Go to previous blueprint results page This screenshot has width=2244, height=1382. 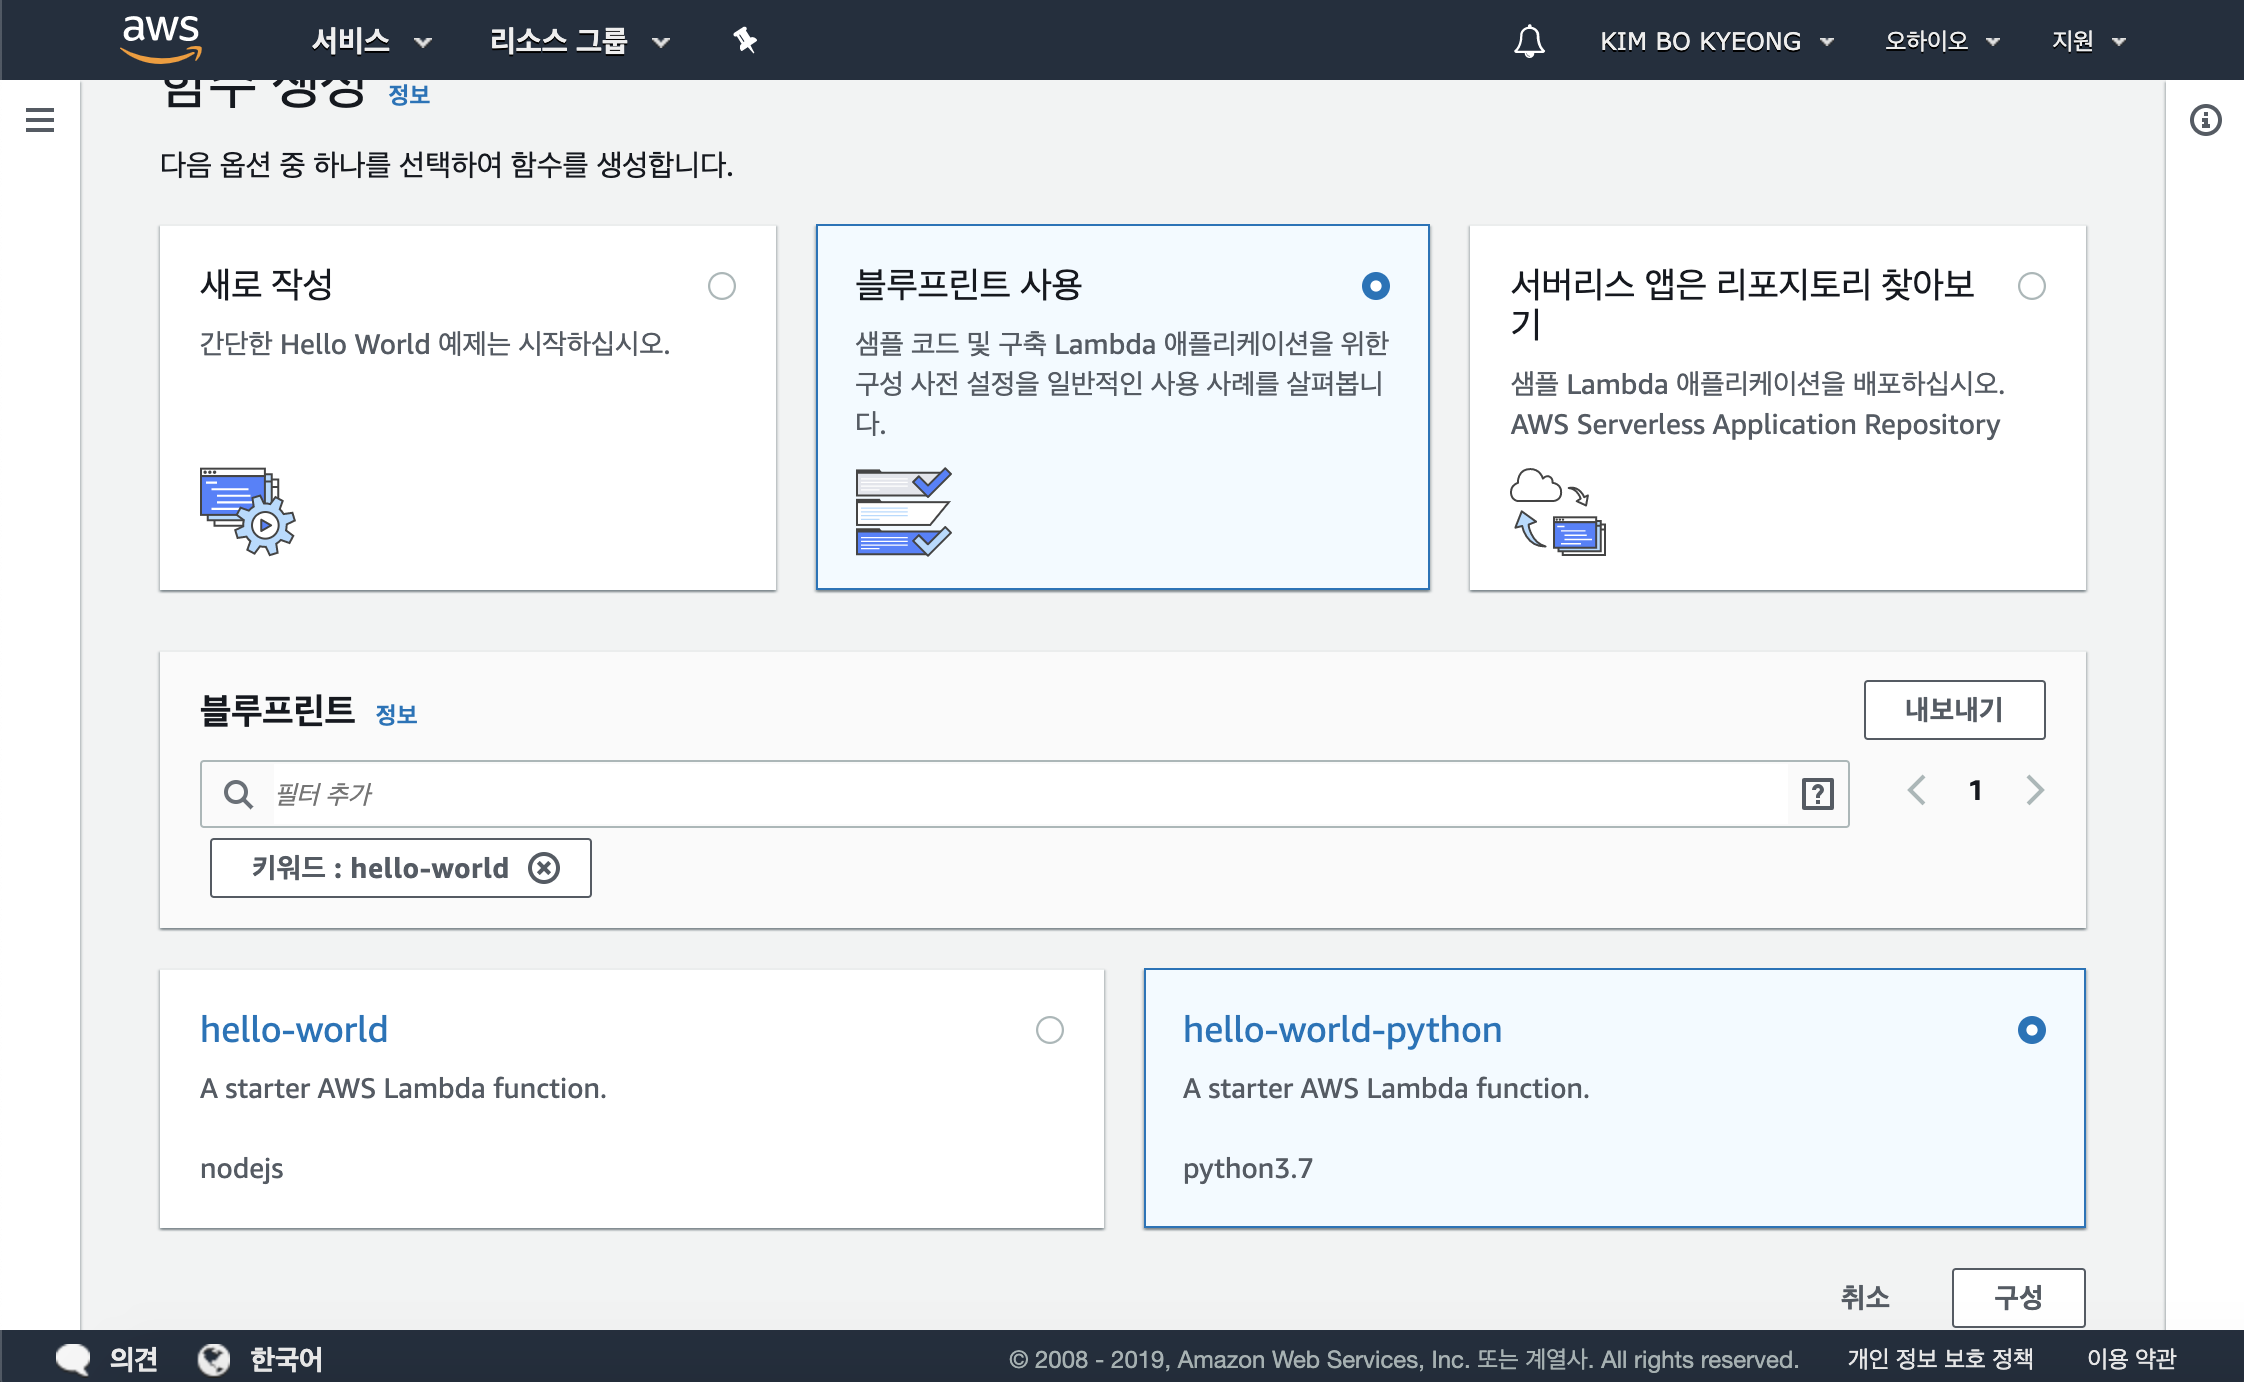1916,790
